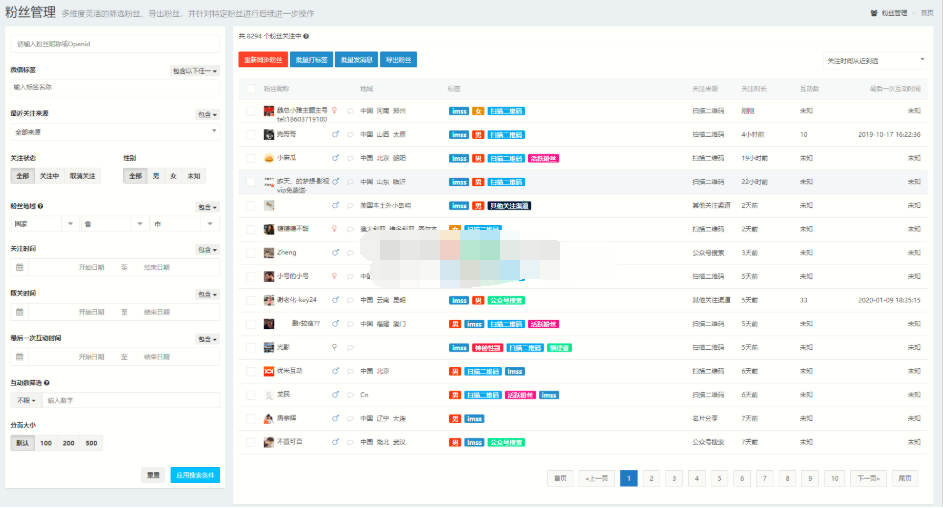Expand the 关注时间从近到远 sort dropdown
Image resolution: width=943 pixels, height=508 pixels.
pyautogui.click(x=873, y=61)
